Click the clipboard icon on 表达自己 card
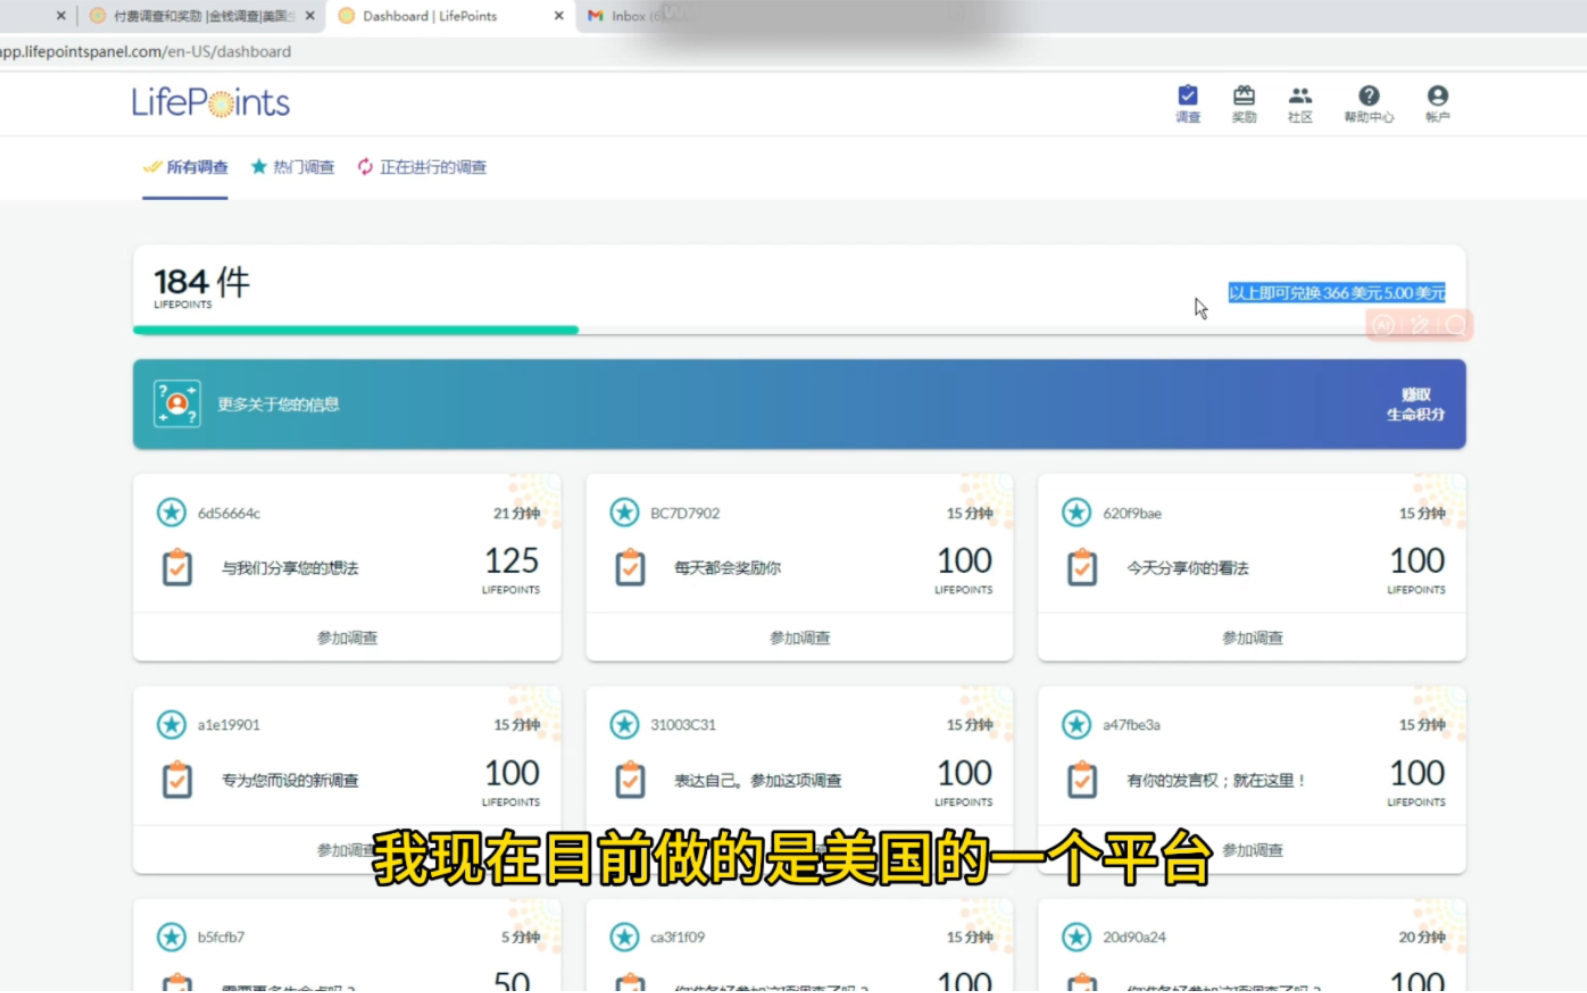 pyautogui.click(x=630, y=780)
